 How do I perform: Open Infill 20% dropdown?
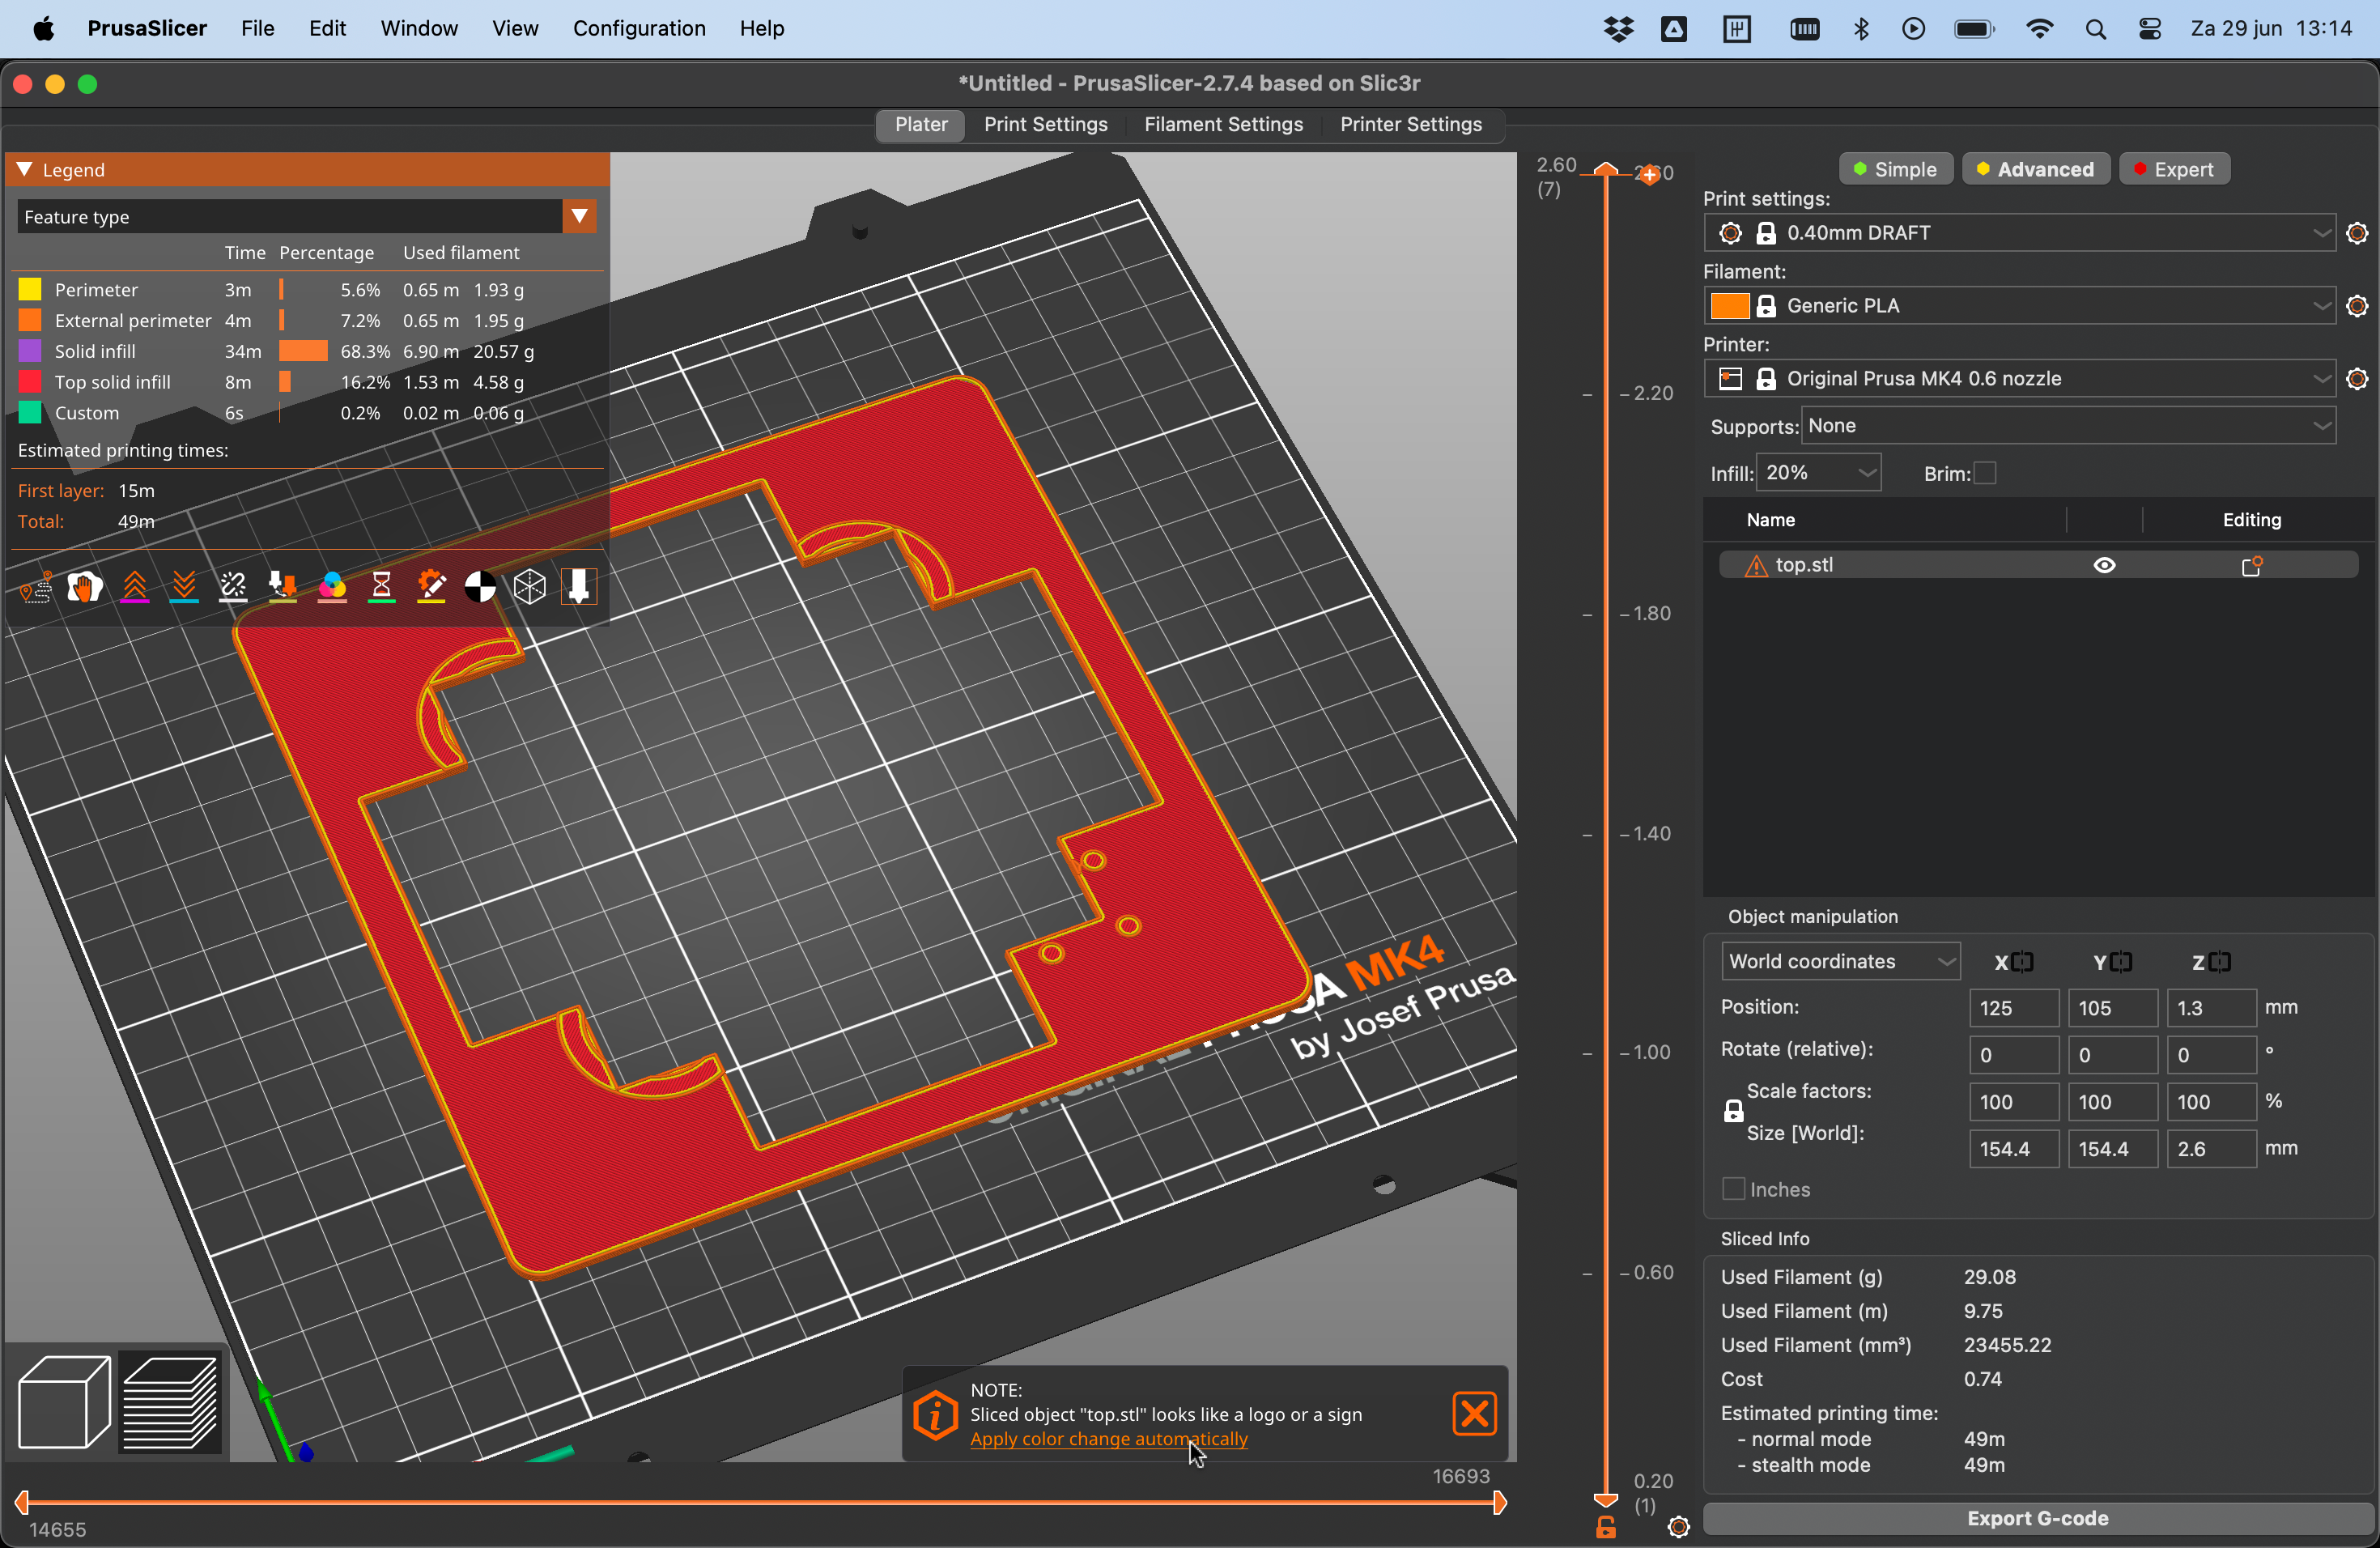1819,473
